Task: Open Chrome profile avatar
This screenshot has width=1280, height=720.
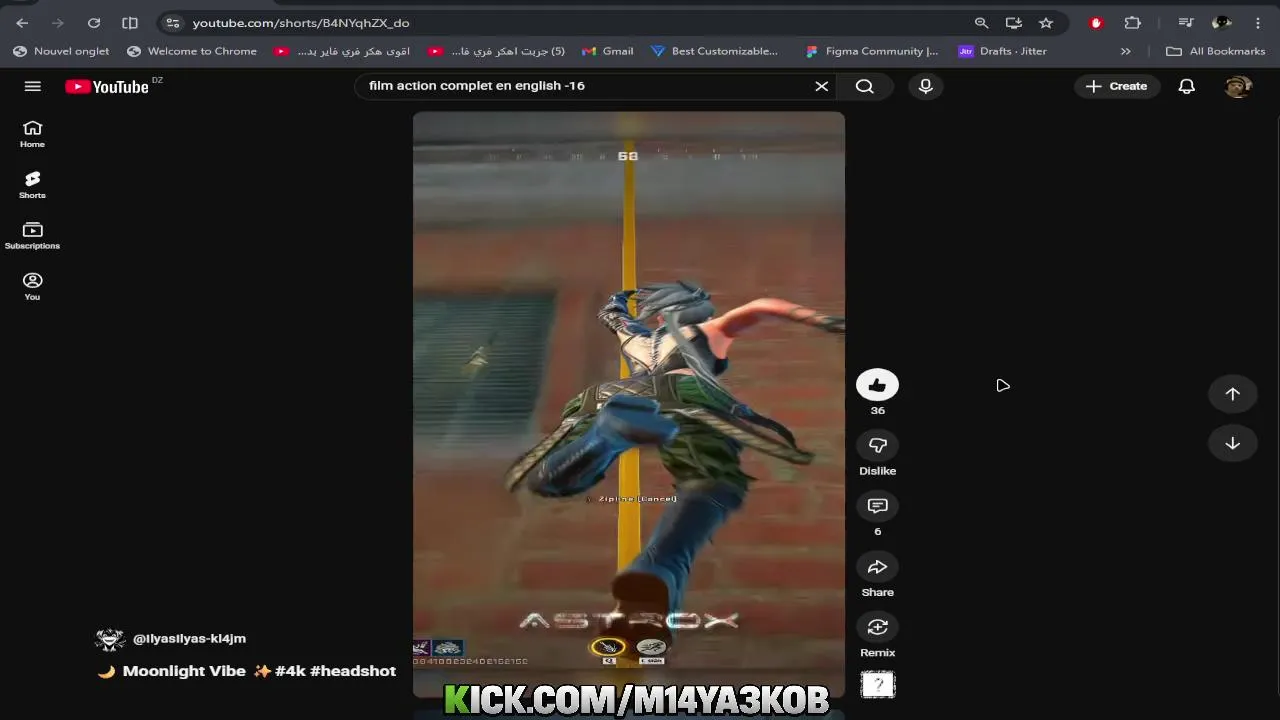Action: [1221, 23]
